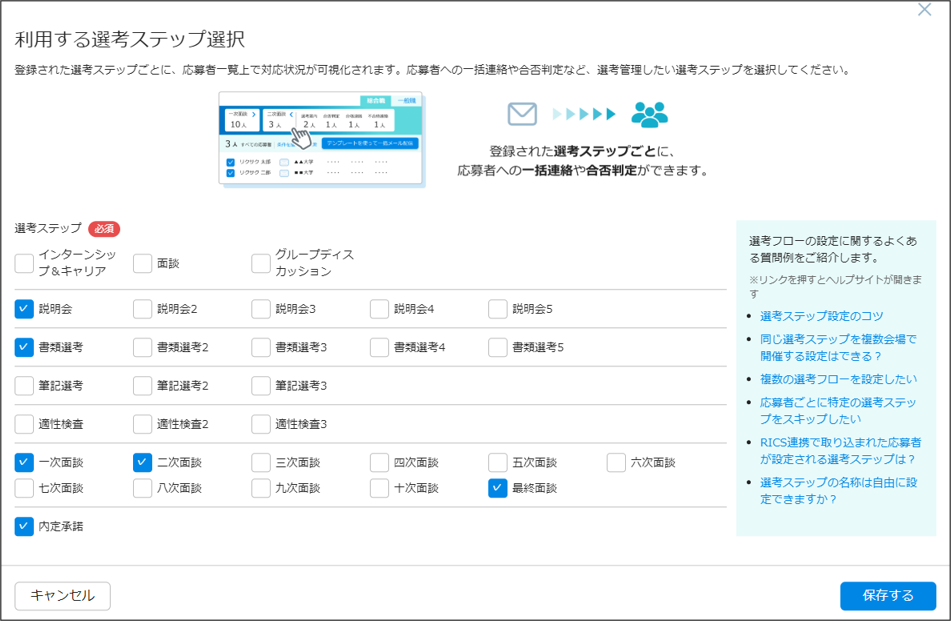
Task: Check the インターンシップ&キャリア checkbox
Action: [24, 263]
